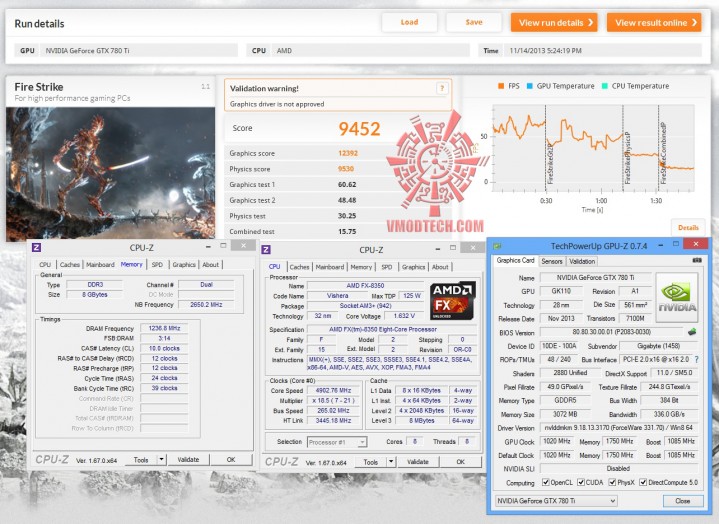
Task: Open Memory tab in CPU-Z processor window
Action: (361, 267)
